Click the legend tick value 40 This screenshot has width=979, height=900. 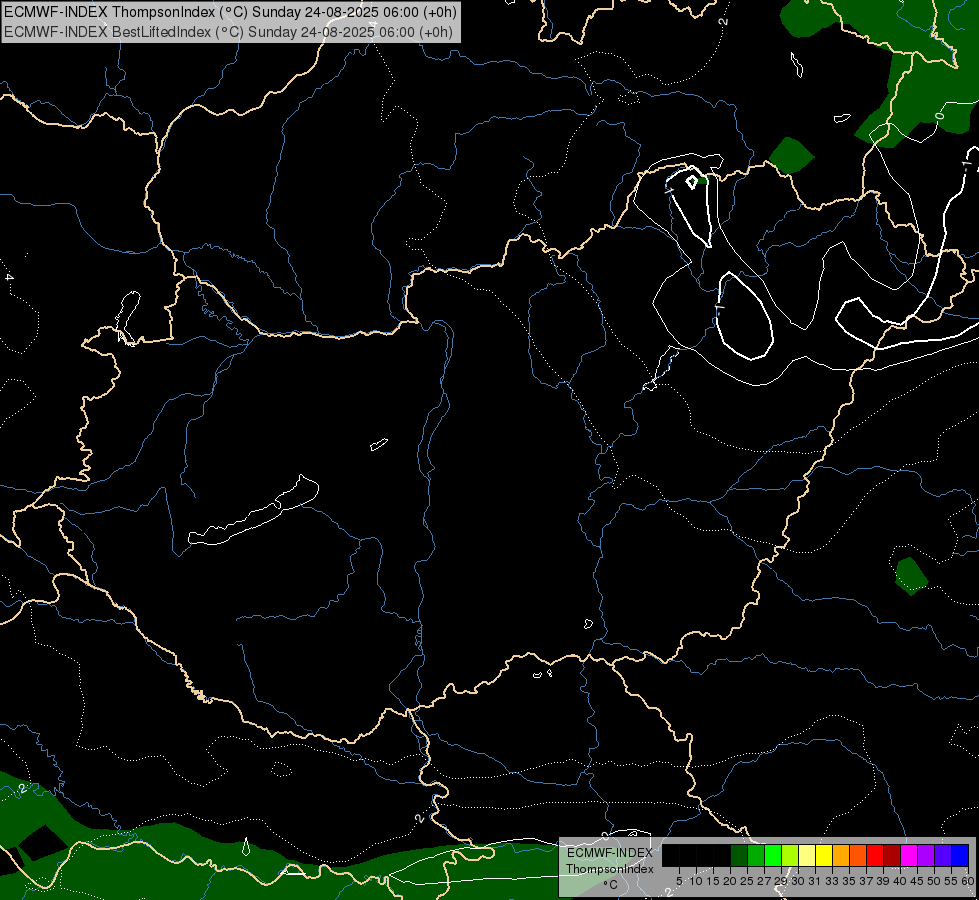pos(900,881)
